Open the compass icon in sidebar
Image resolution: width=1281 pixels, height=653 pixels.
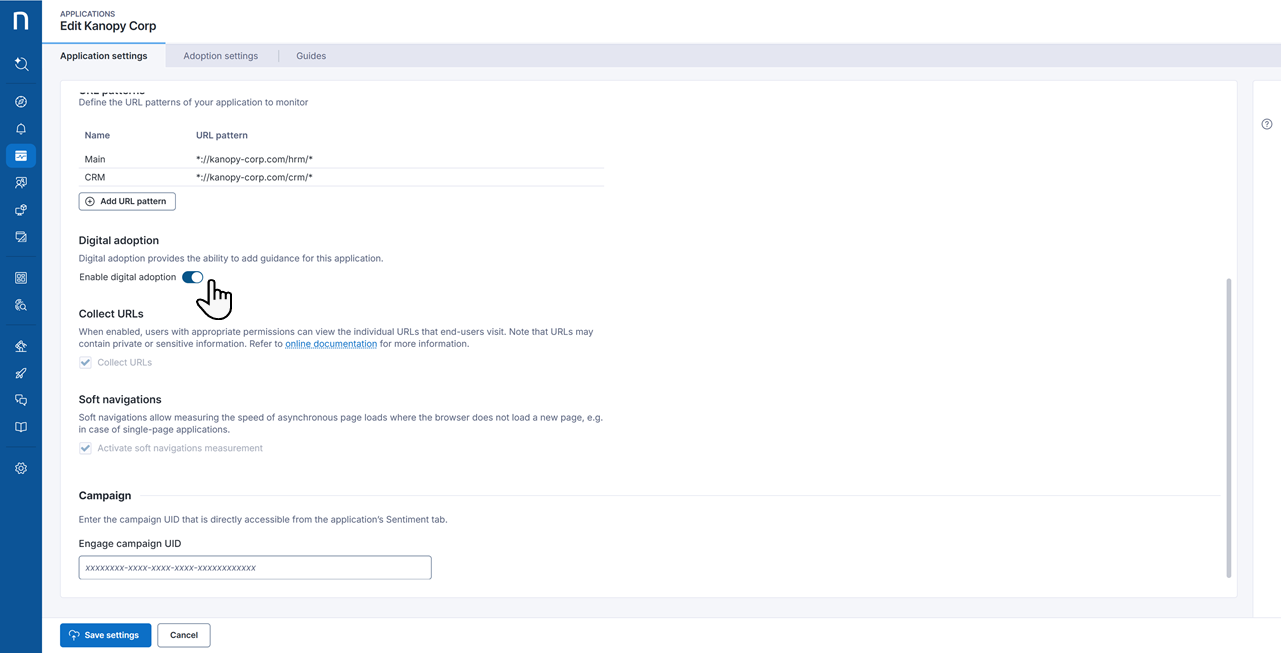click(x=21, y=102)
